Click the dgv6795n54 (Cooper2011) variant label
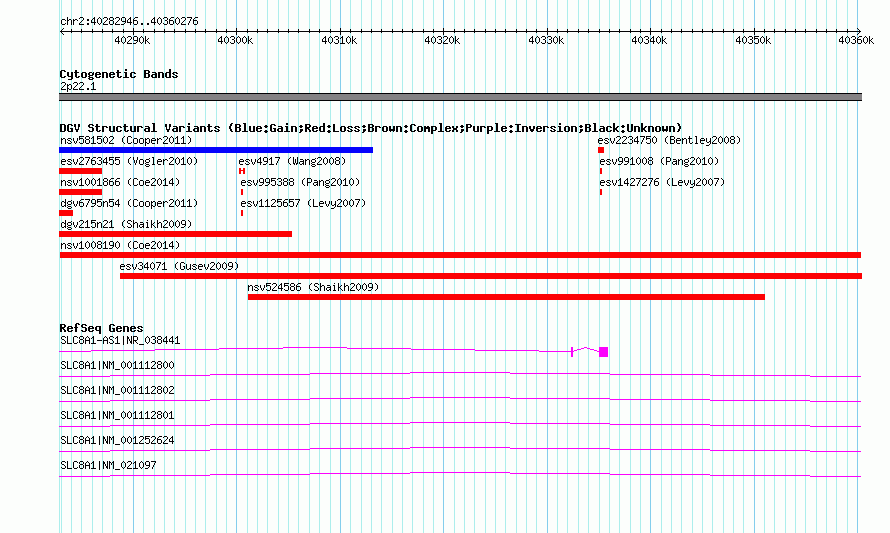This screenshot has width=890, height=533. (129, 203)
